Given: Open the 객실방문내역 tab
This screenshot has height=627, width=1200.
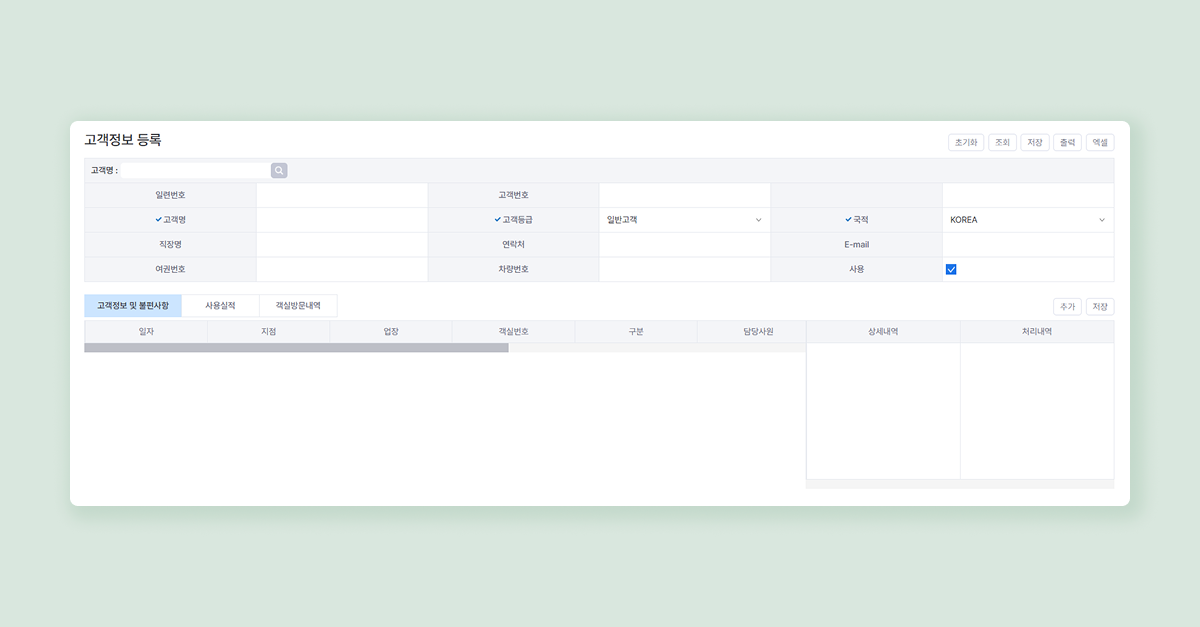Looking at the screenshot, I should point(298,306).
